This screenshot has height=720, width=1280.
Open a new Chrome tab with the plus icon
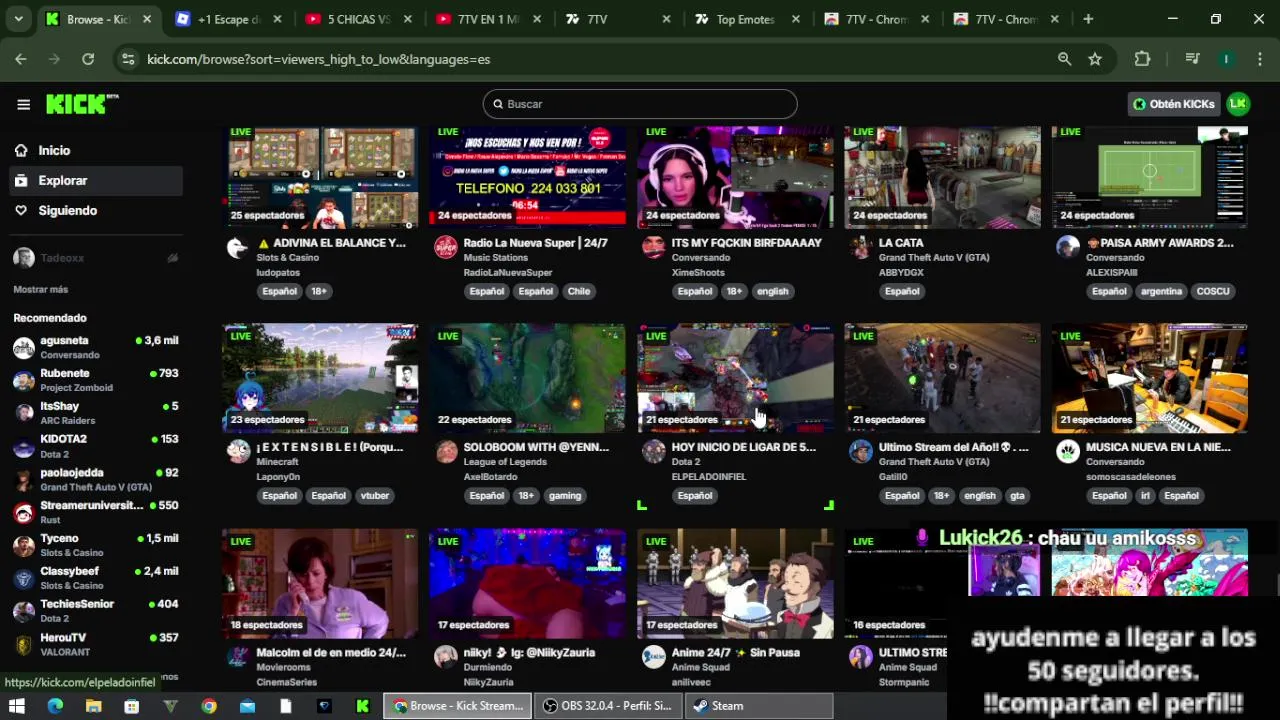(x=1088, y=19)
